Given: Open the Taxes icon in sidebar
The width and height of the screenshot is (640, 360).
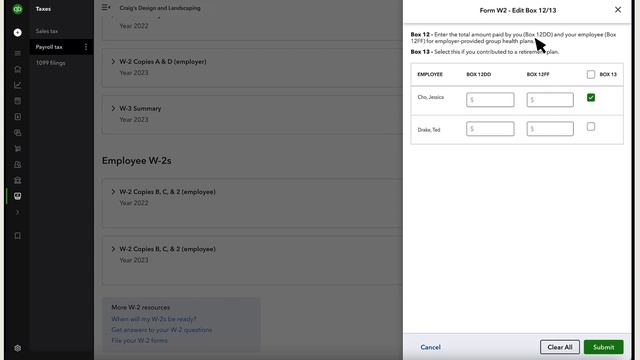Looking at the screenshot, I should coord(18,196).
